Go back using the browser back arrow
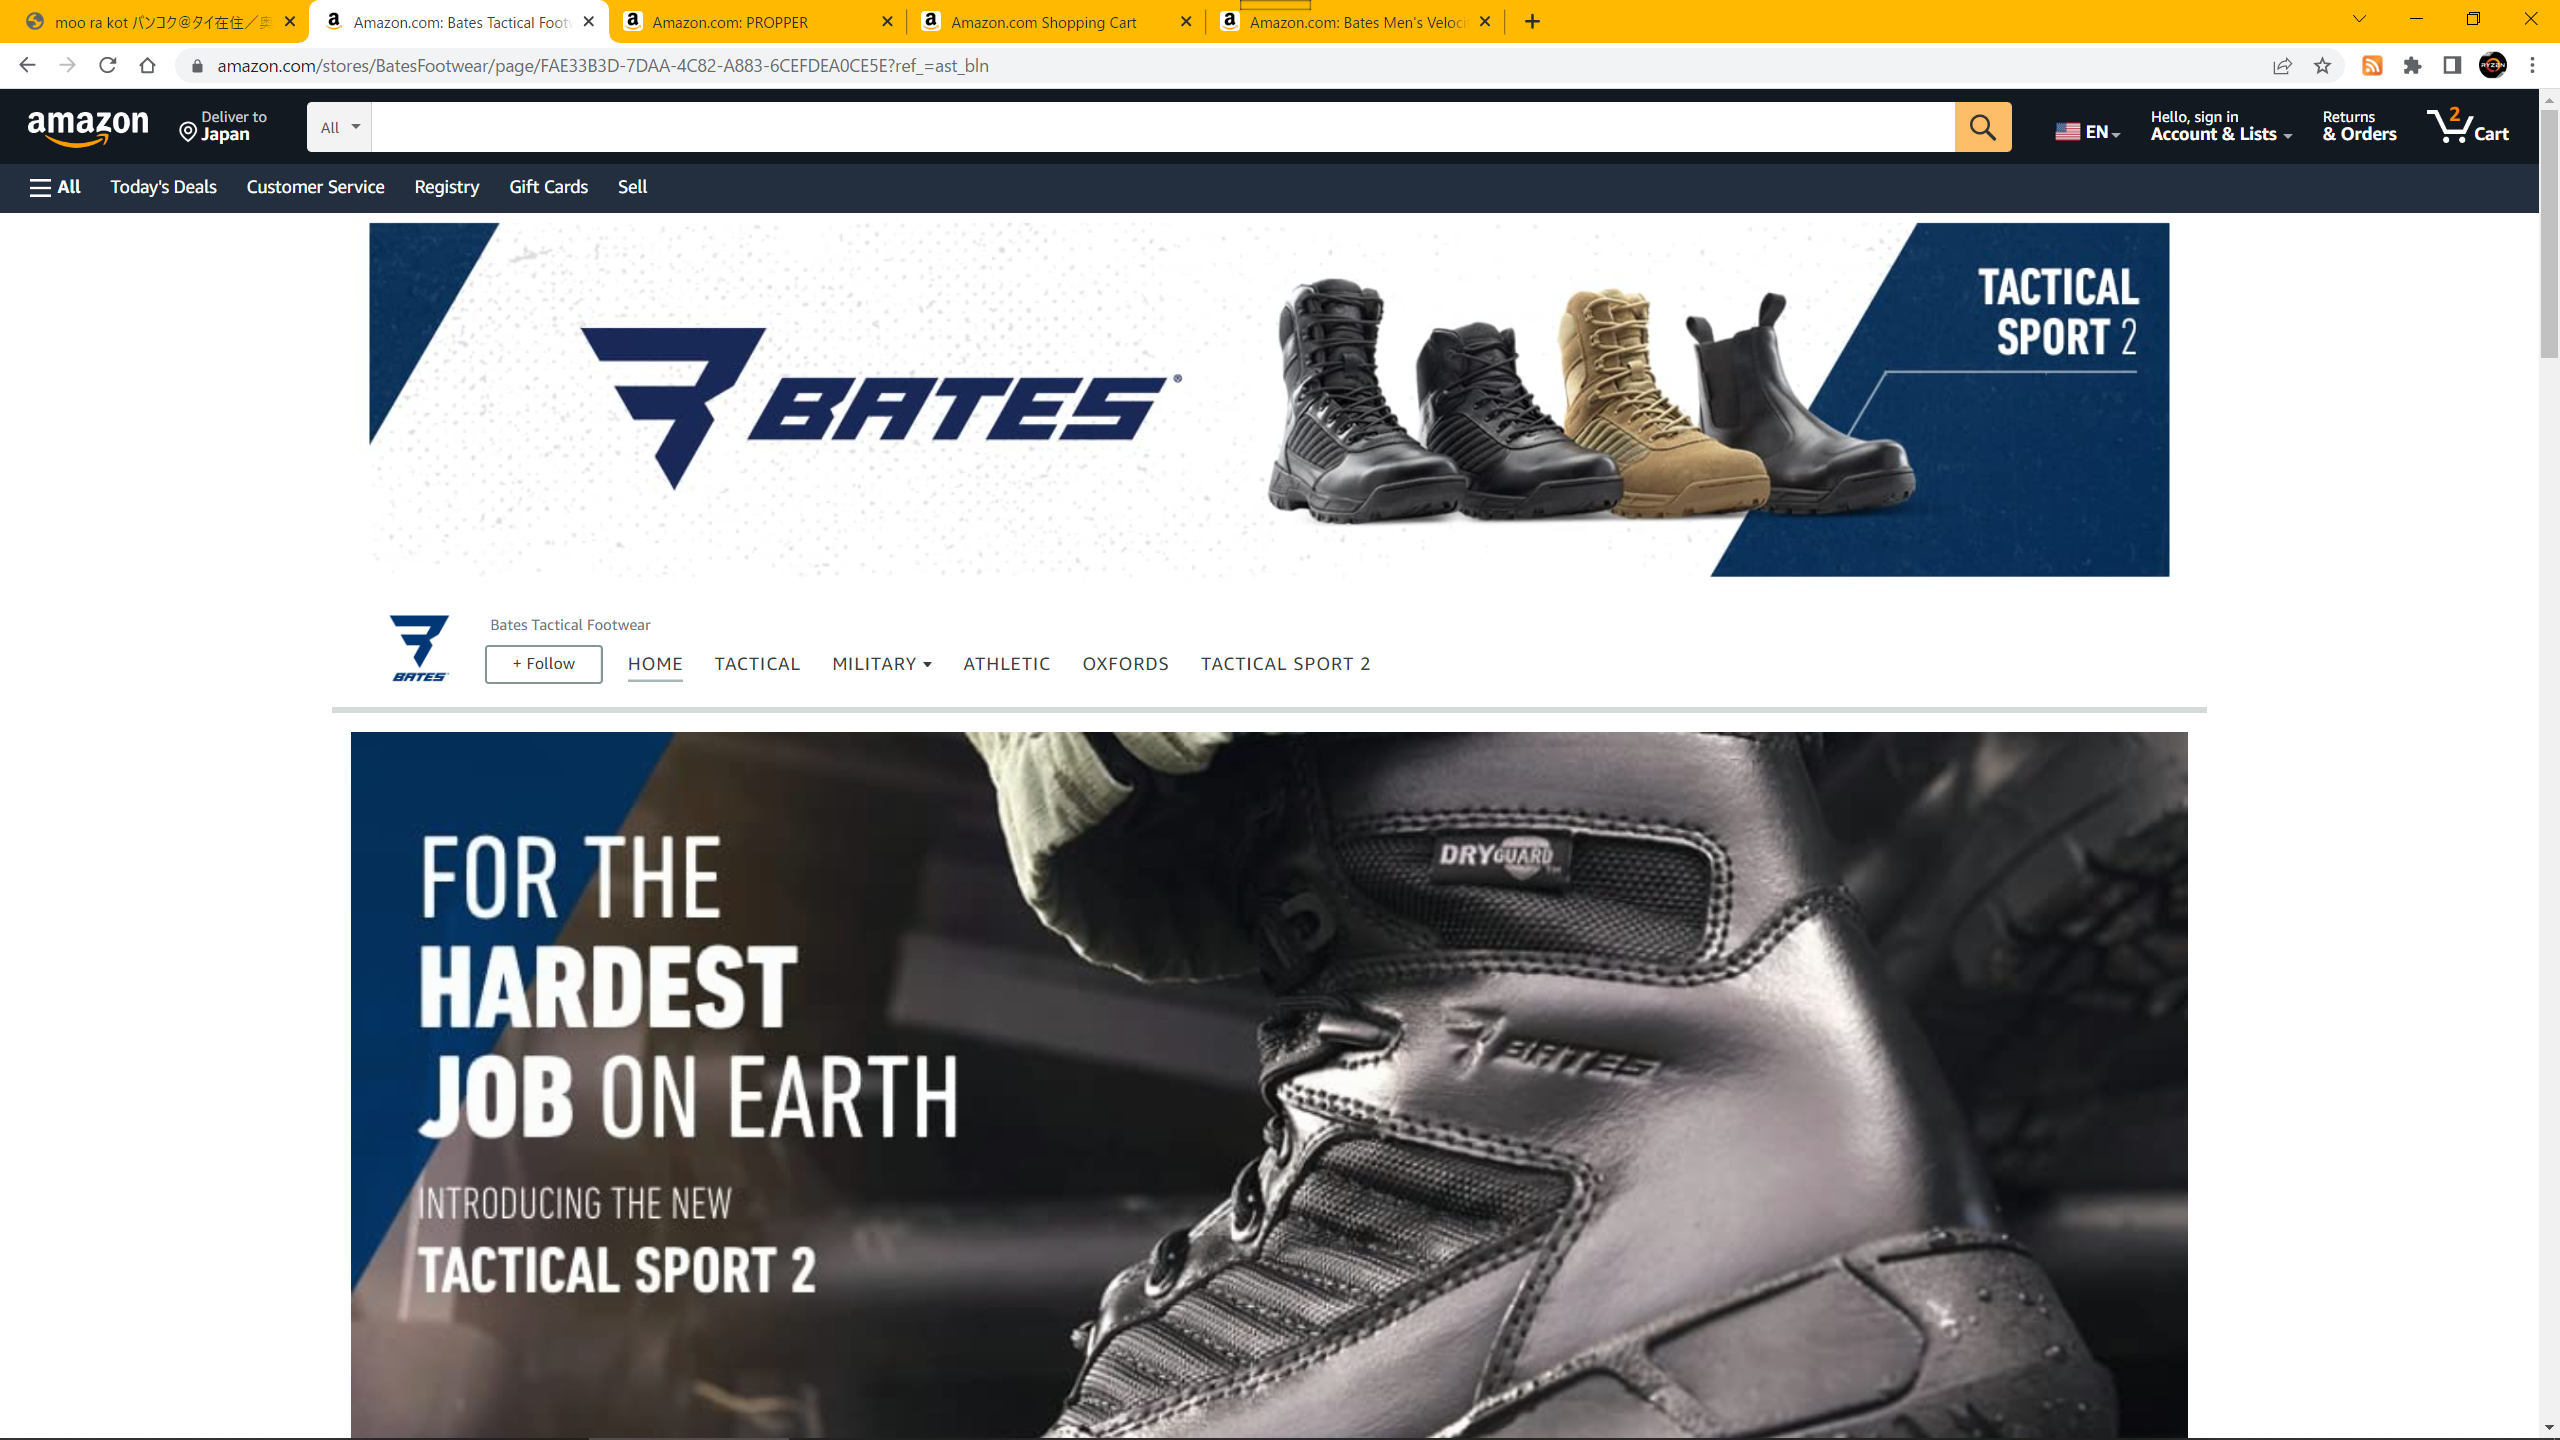The height and width of the screenshot is (1440, 2560). click(27, 65)
